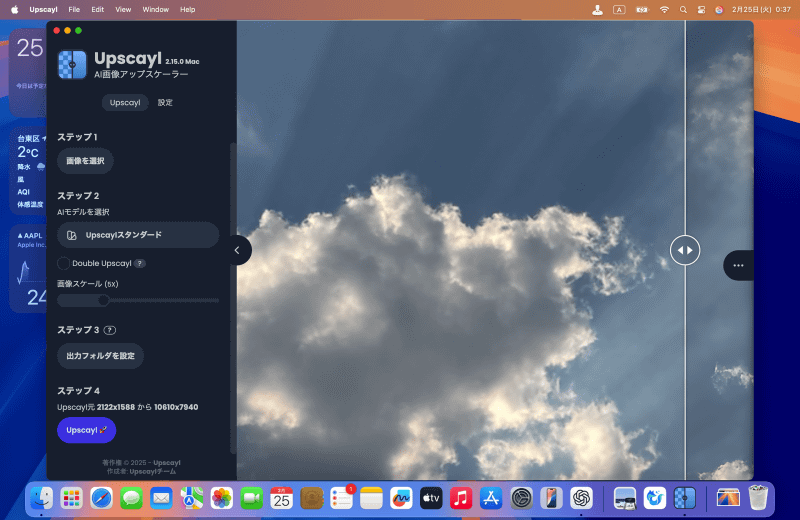Screen dimensions: 800x520
Task: Collapse the sidebar with the left chevron
Action: pyautogui.click(x=237, y=250)
